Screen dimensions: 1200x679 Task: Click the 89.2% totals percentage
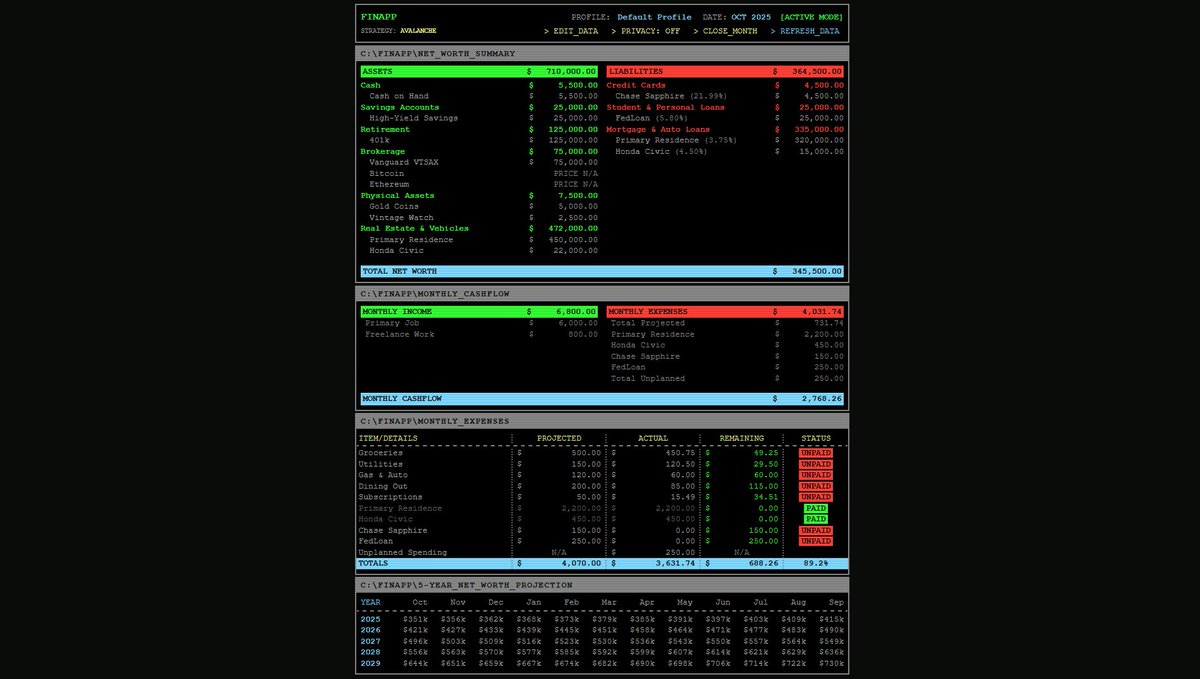click(x=816, y=563)
